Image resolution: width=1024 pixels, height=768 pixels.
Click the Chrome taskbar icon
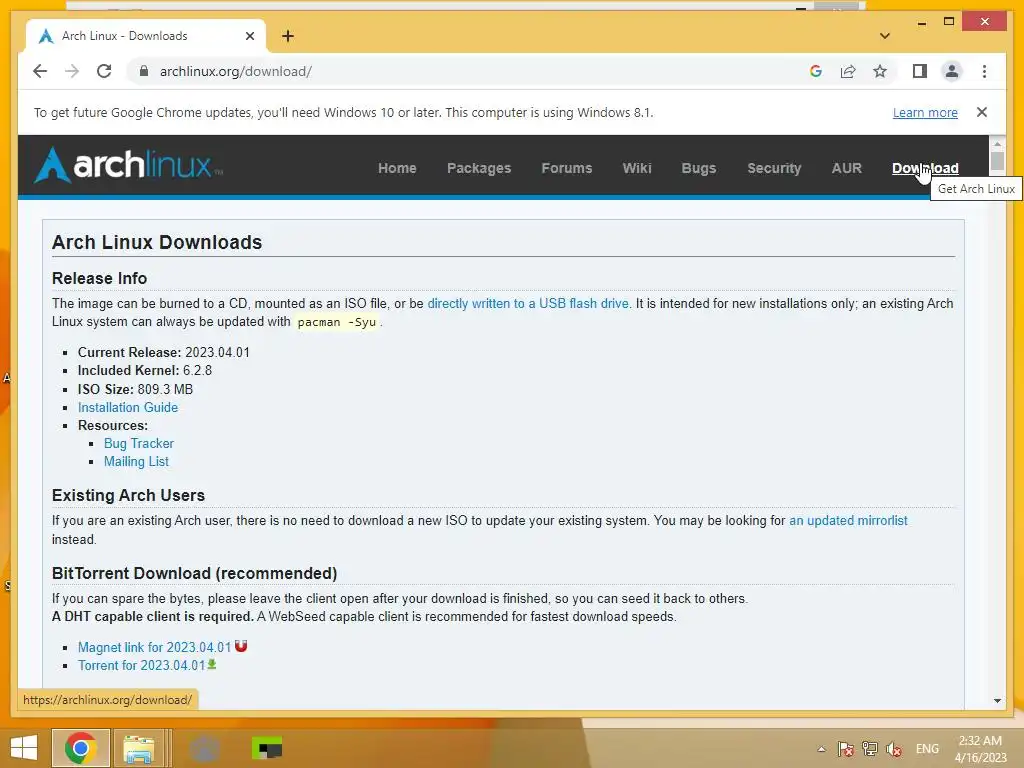pos(80,748)
